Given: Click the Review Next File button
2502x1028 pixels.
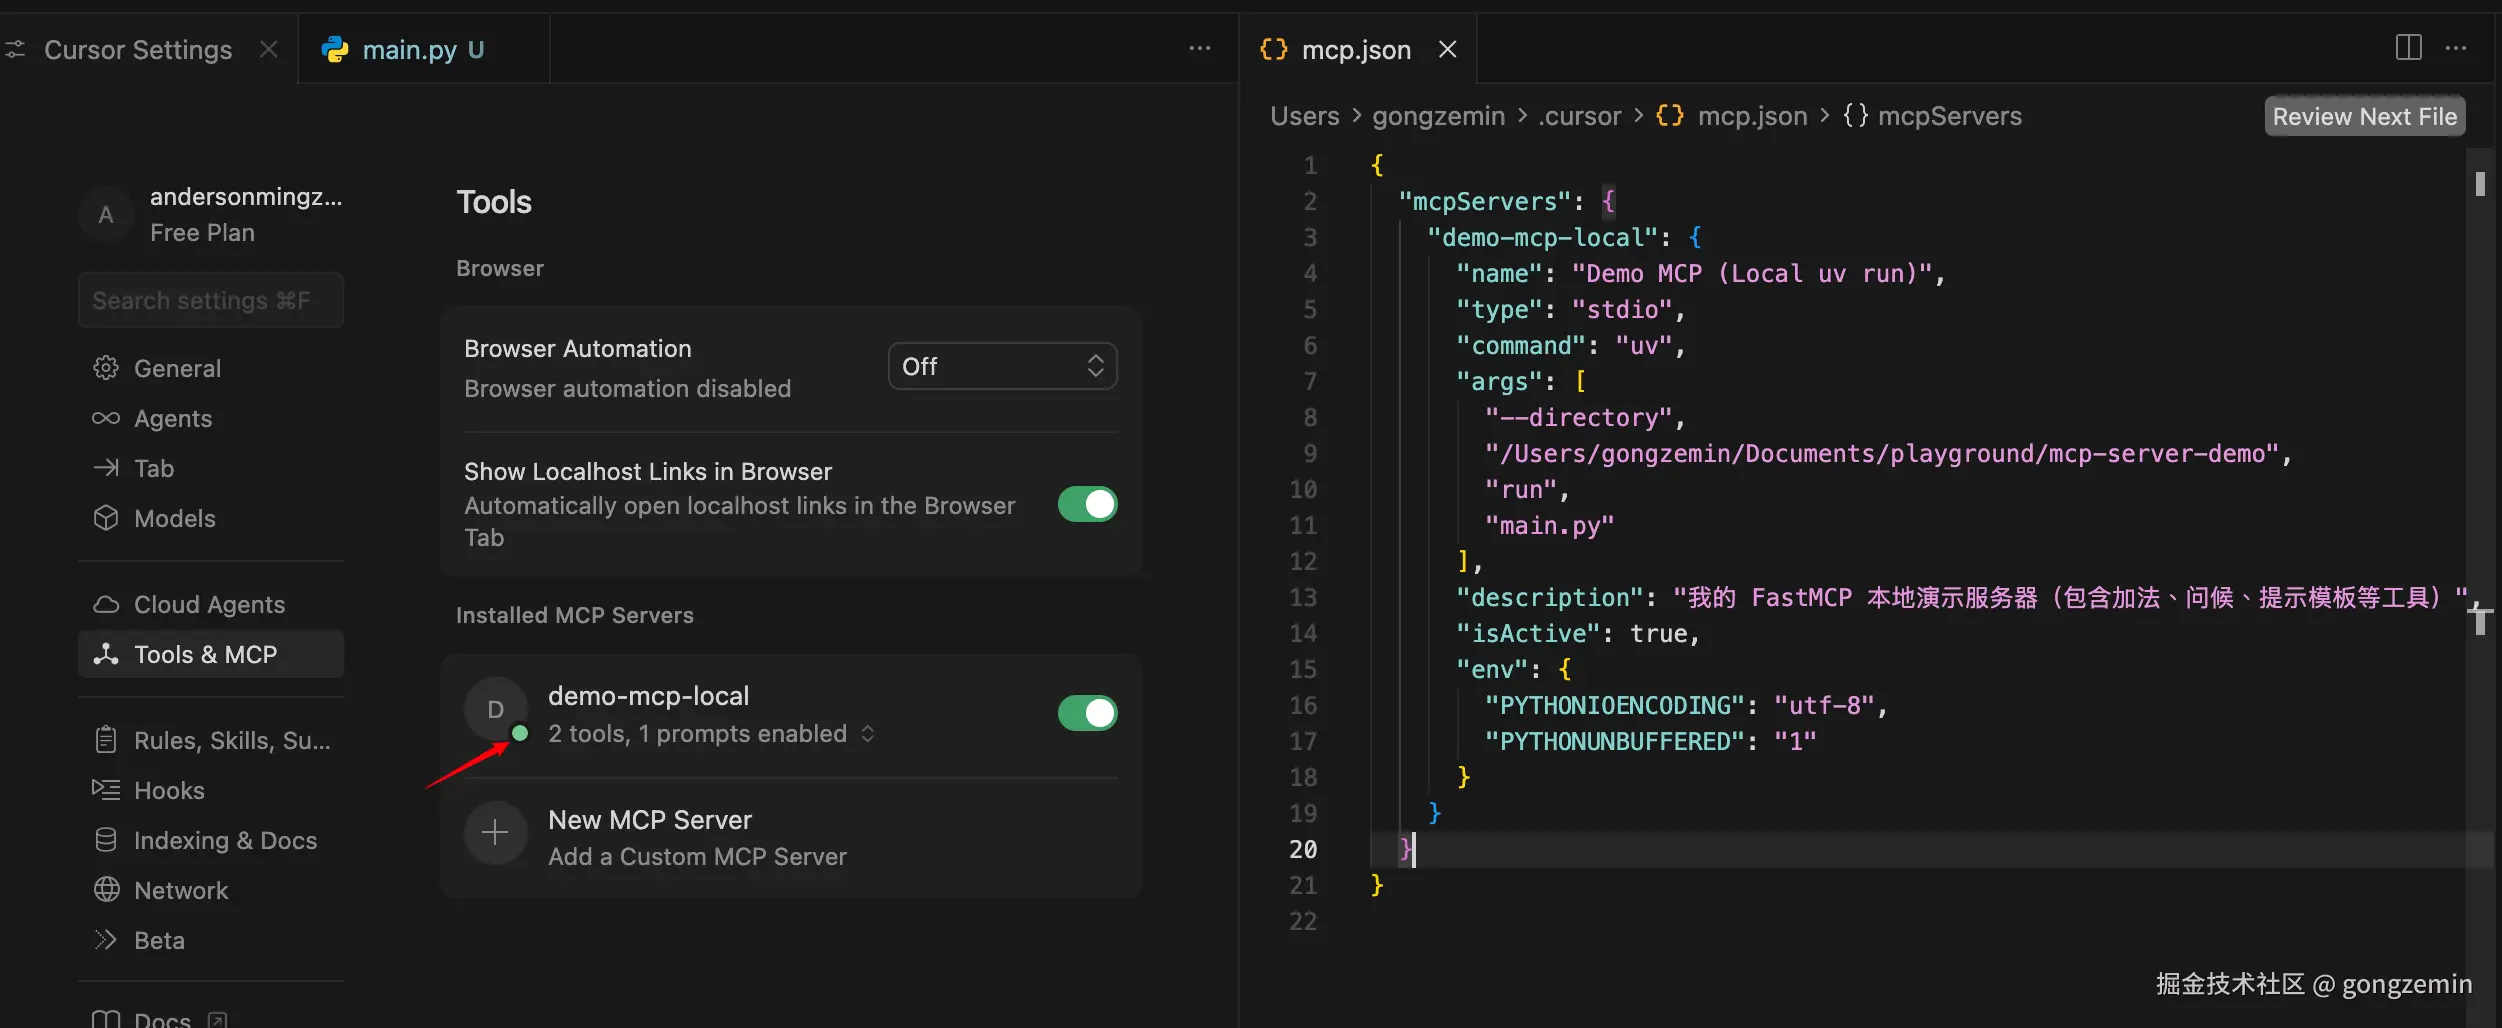Looking at the screenshot, I should pyautogui.click(x=2364, y=116).
